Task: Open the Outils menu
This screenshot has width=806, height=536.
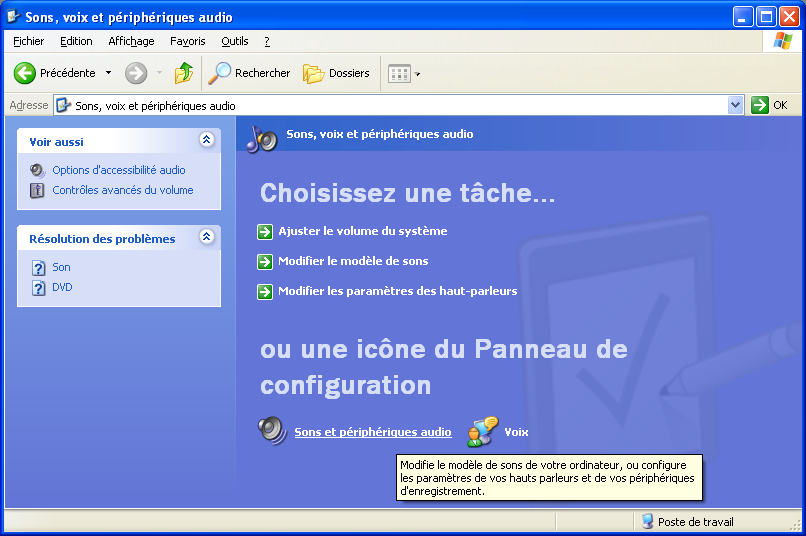Action: (x=235, y=41)
